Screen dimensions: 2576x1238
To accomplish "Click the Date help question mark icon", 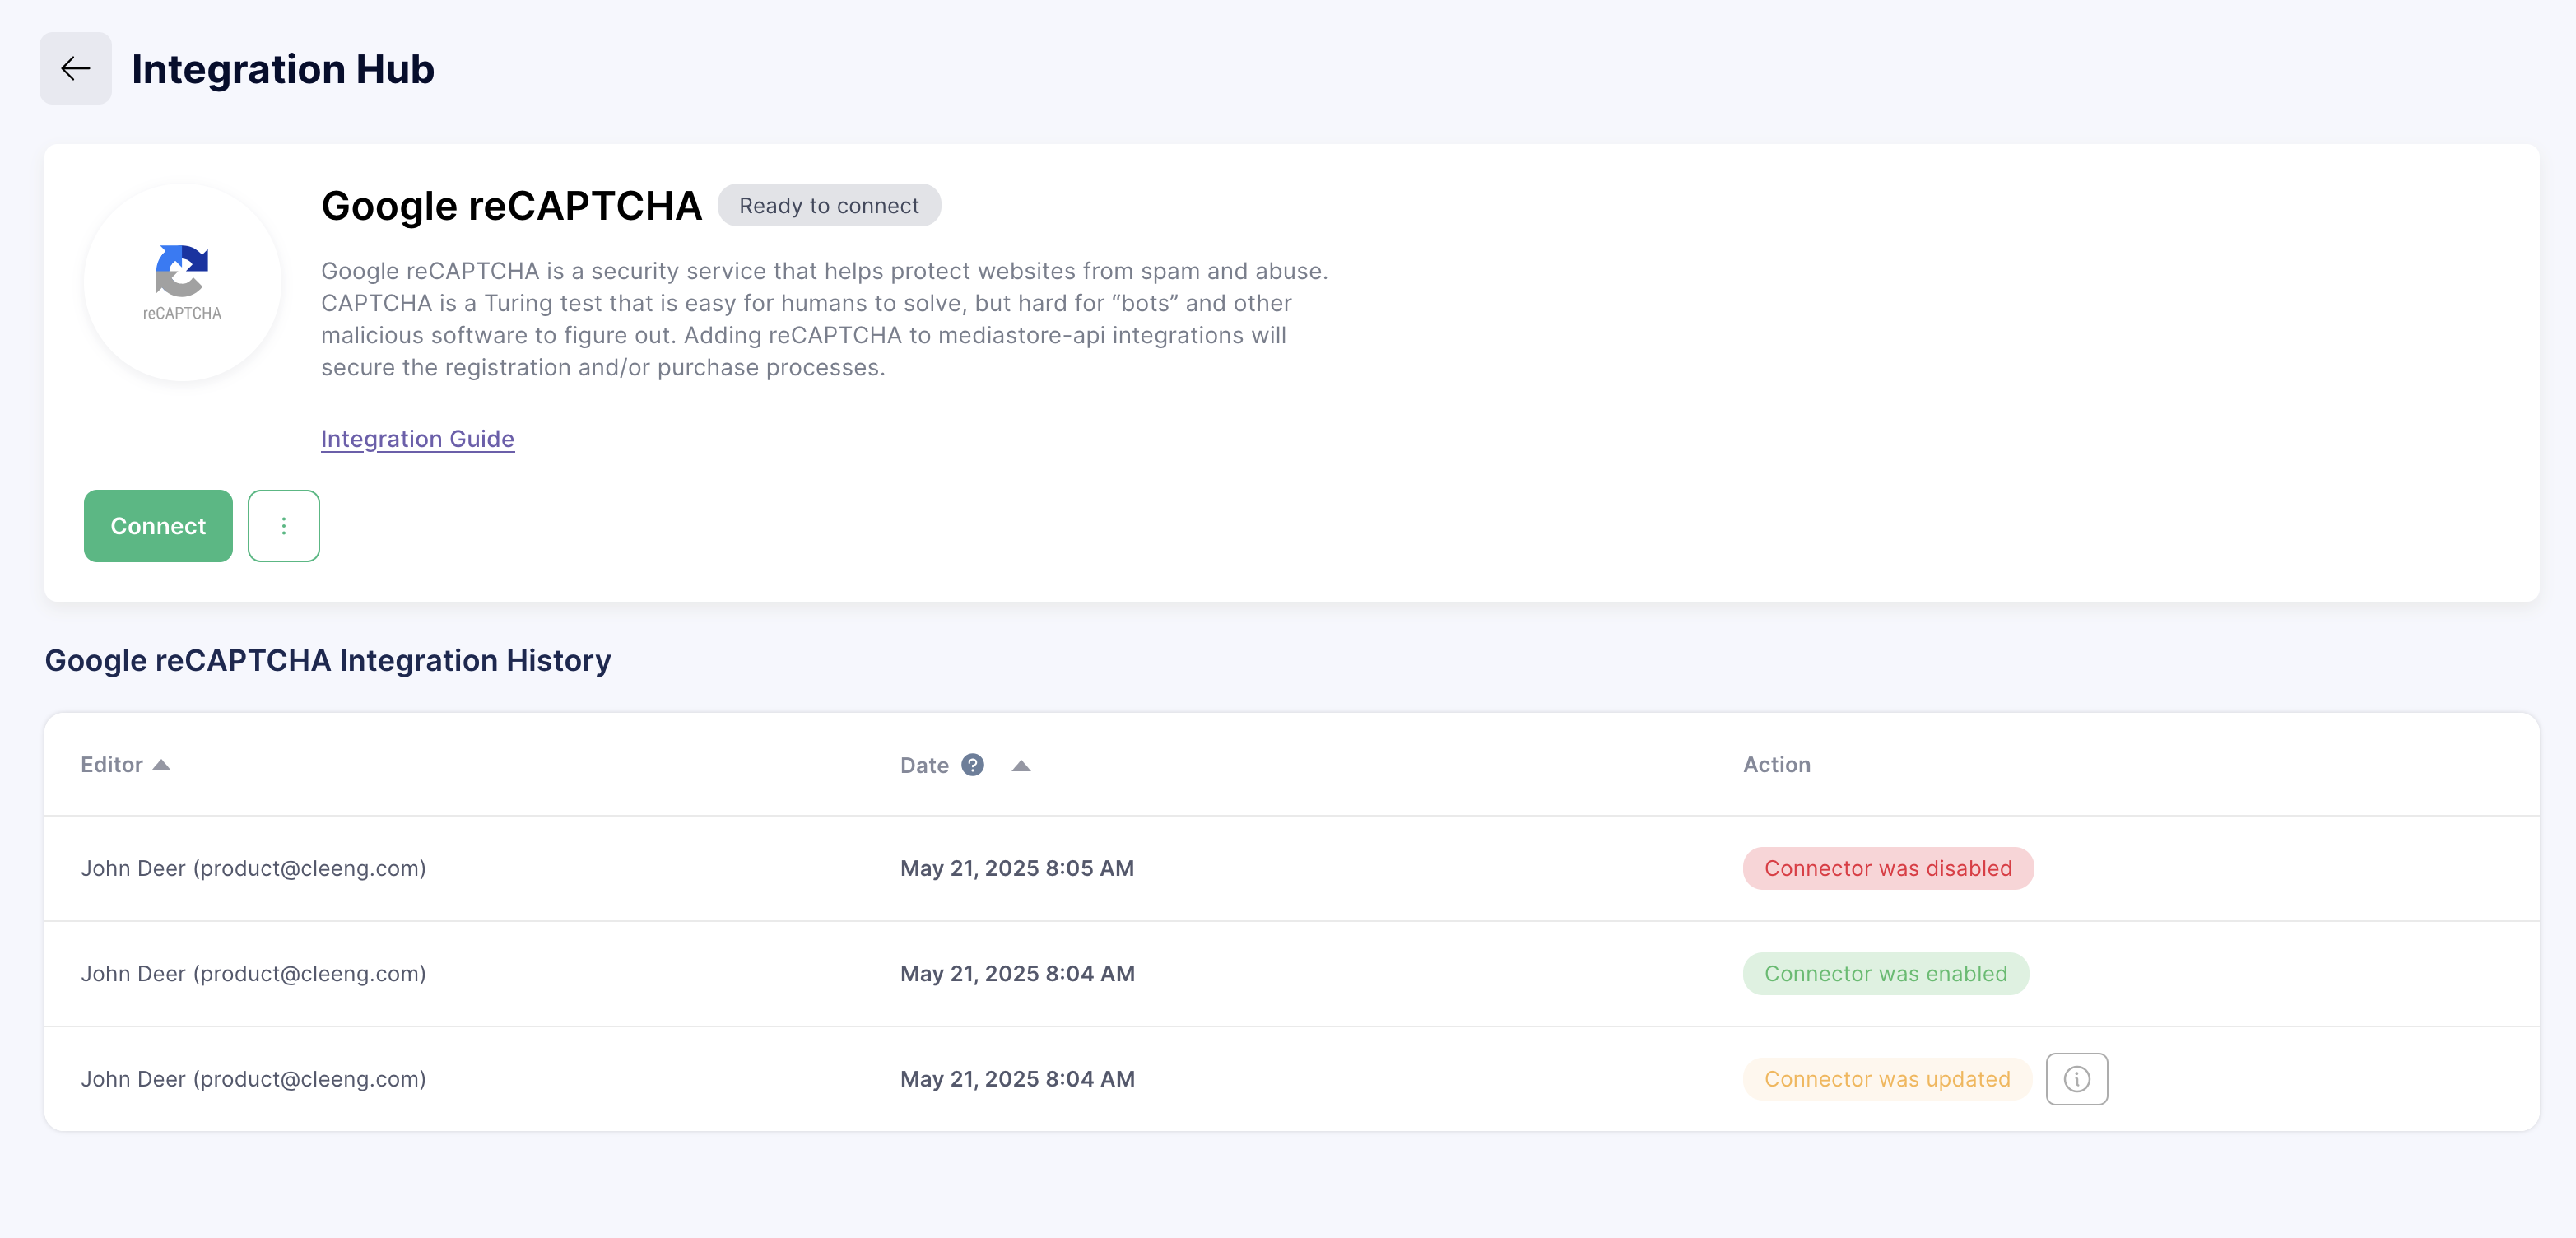I will click(972, 765).
